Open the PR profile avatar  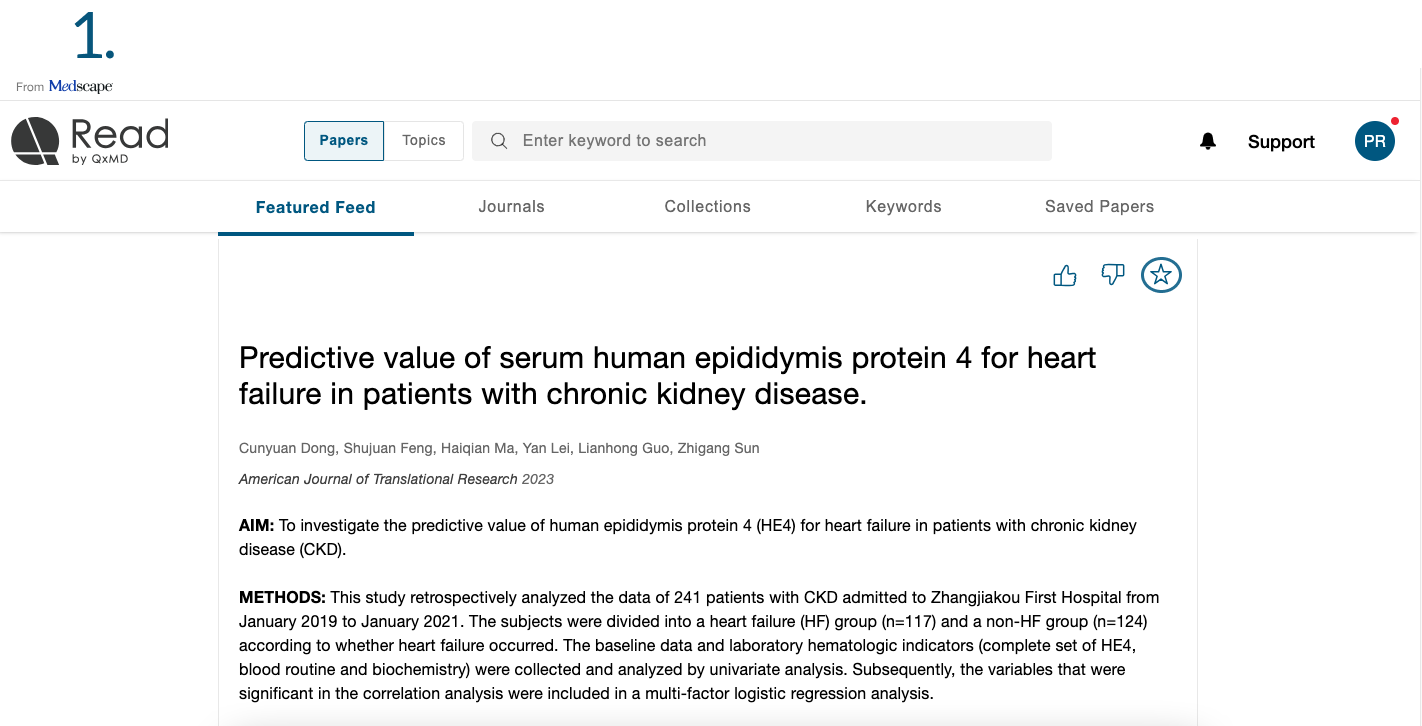tap(1375, 141)
